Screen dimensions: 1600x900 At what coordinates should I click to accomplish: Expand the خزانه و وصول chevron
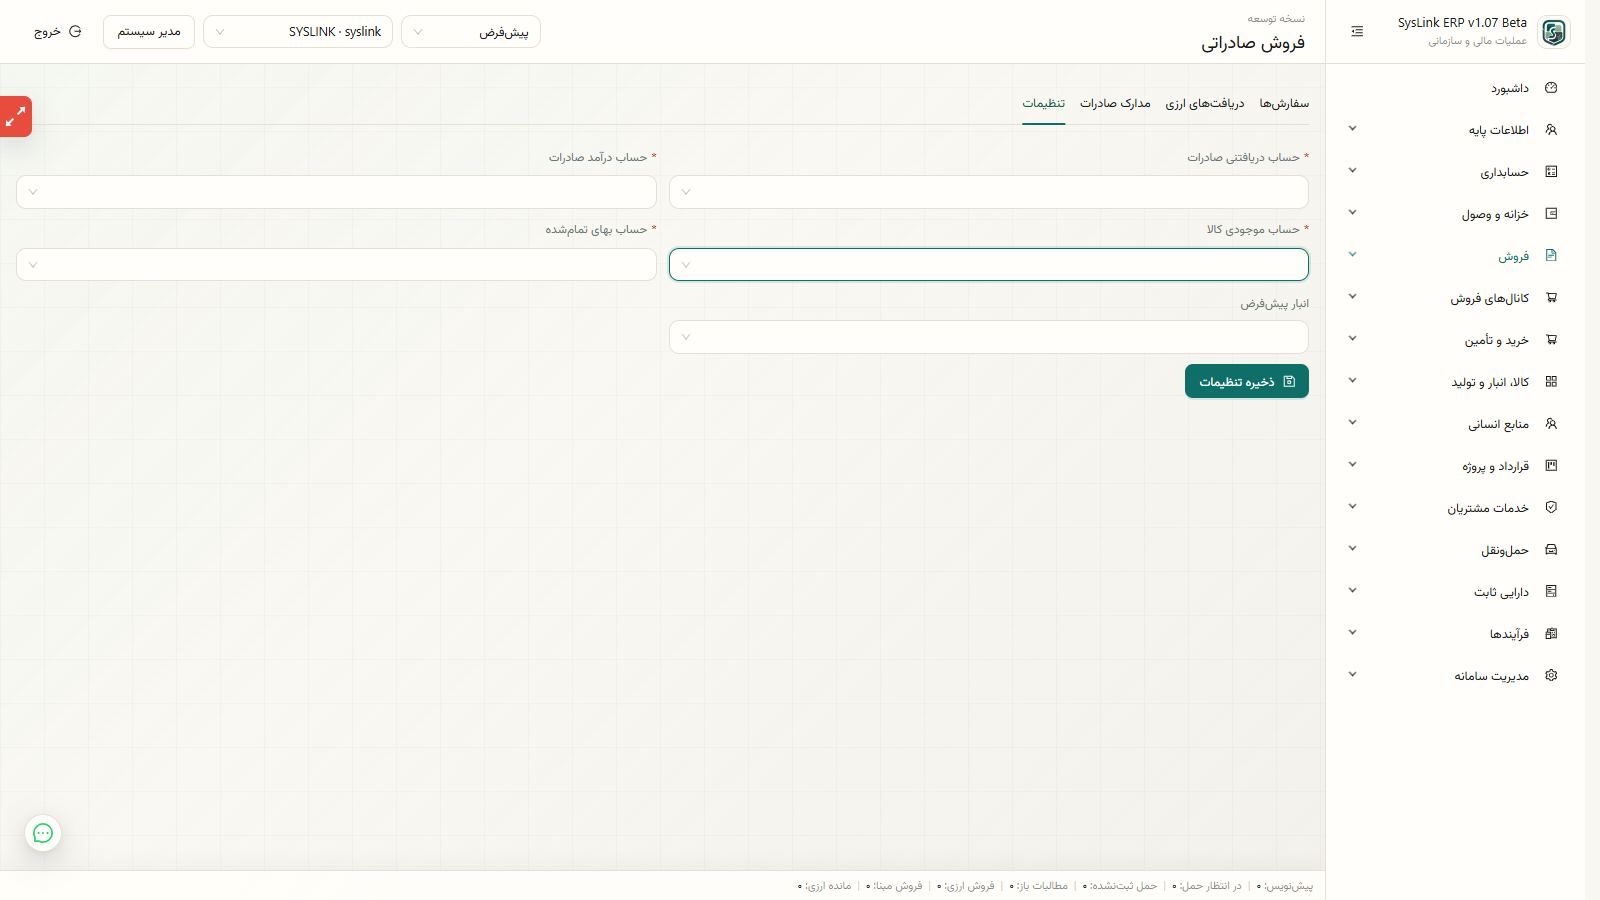[x=1352, y=213]
